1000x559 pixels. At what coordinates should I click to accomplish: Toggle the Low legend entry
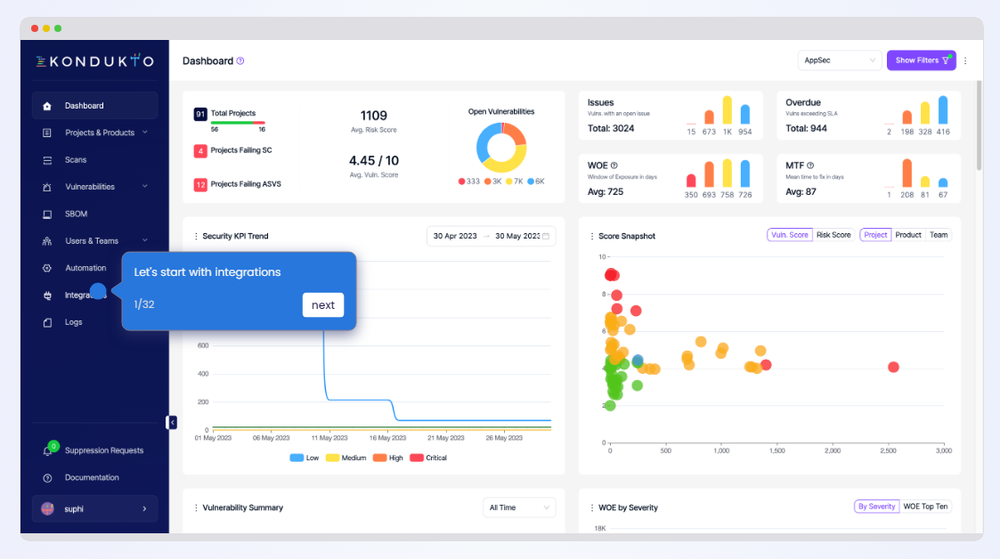pos(304,458)
